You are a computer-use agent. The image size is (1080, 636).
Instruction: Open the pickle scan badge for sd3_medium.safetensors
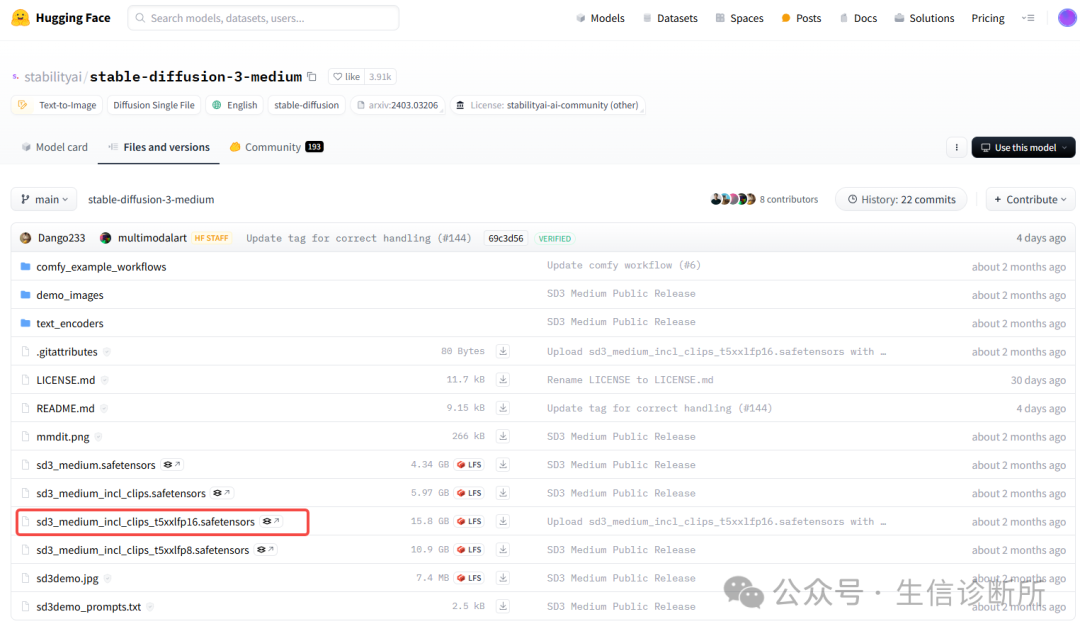click(172, 464)
